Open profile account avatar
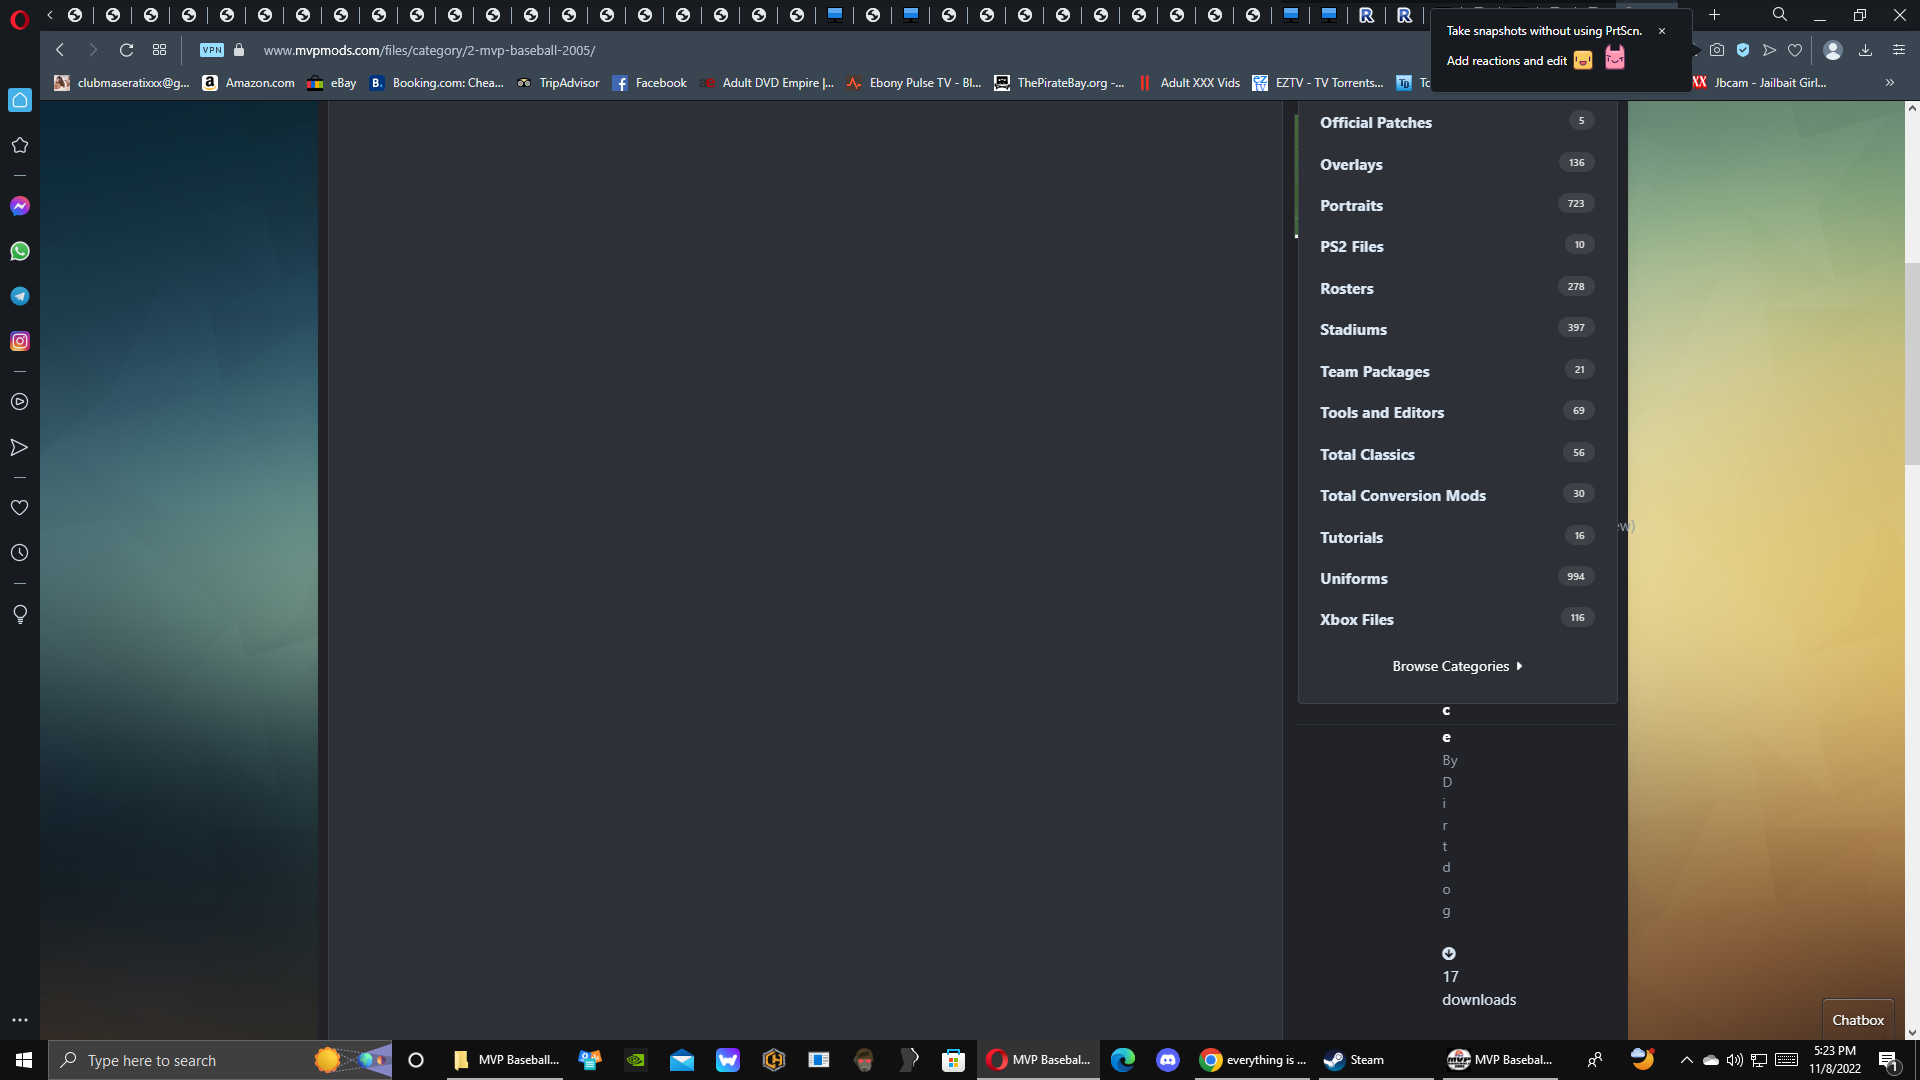The image size is (1920, 1080). click(x=1833, y=50)
